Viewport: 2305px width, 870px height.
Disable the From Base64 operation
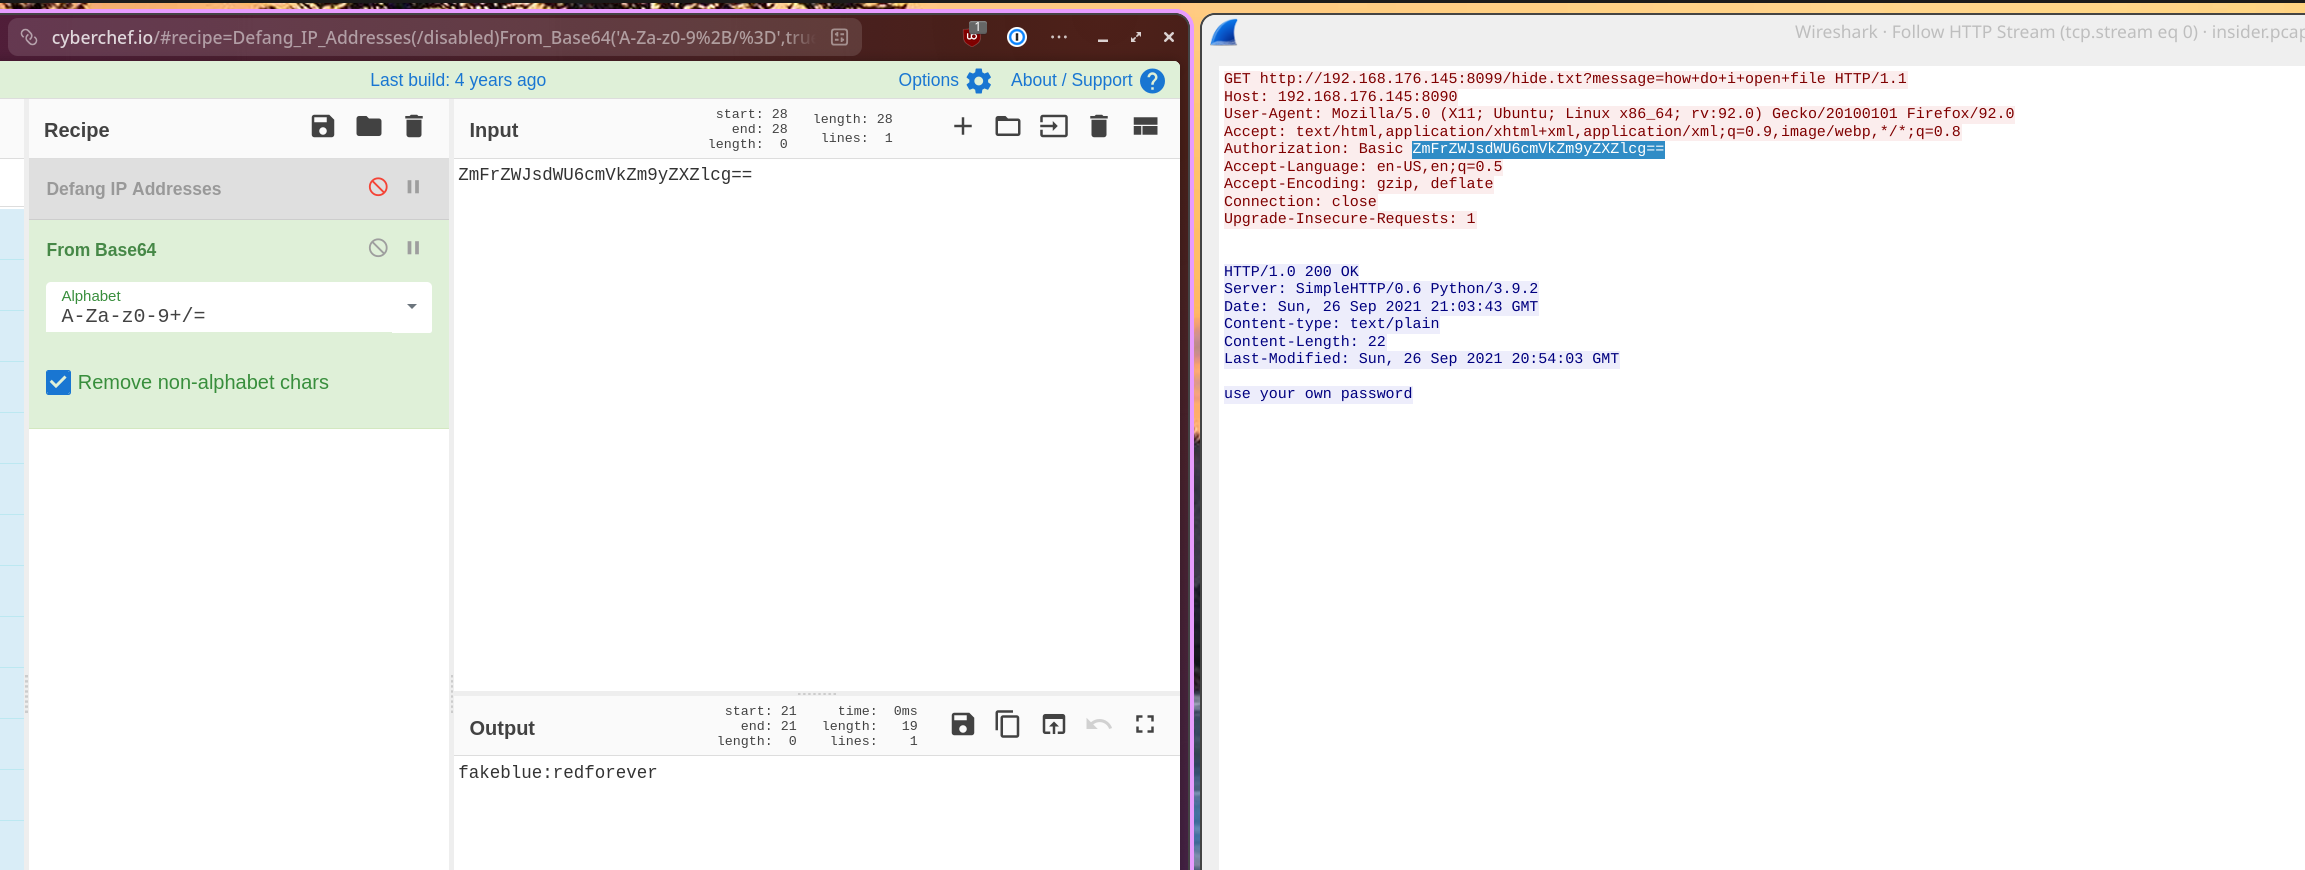[378, 249]
